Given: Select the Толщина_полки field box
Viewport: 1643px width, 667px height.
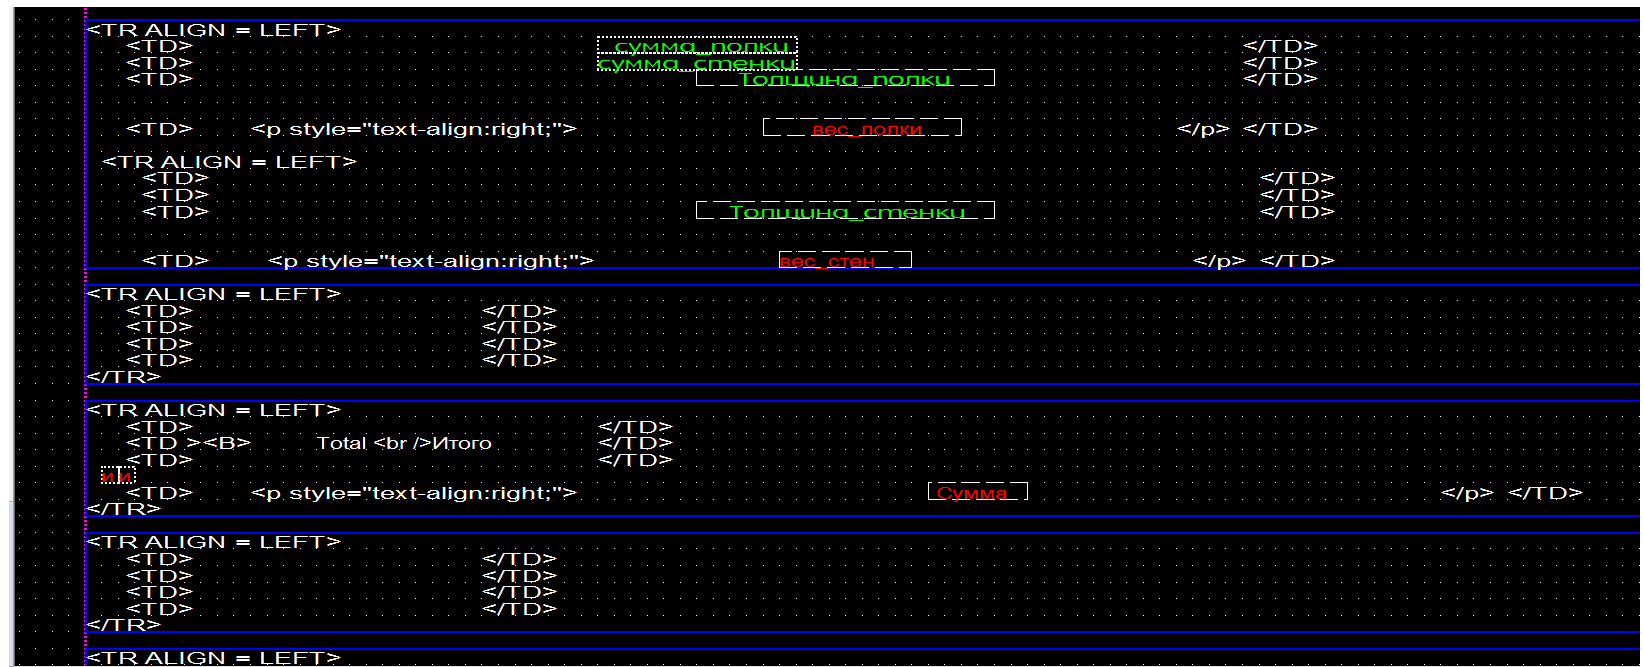Looking at the screenshot, I should click(x=845, y=79).
